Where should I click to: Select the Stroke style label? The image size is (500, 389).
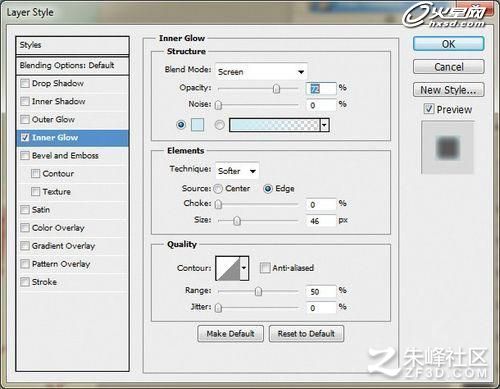[44, 282]
